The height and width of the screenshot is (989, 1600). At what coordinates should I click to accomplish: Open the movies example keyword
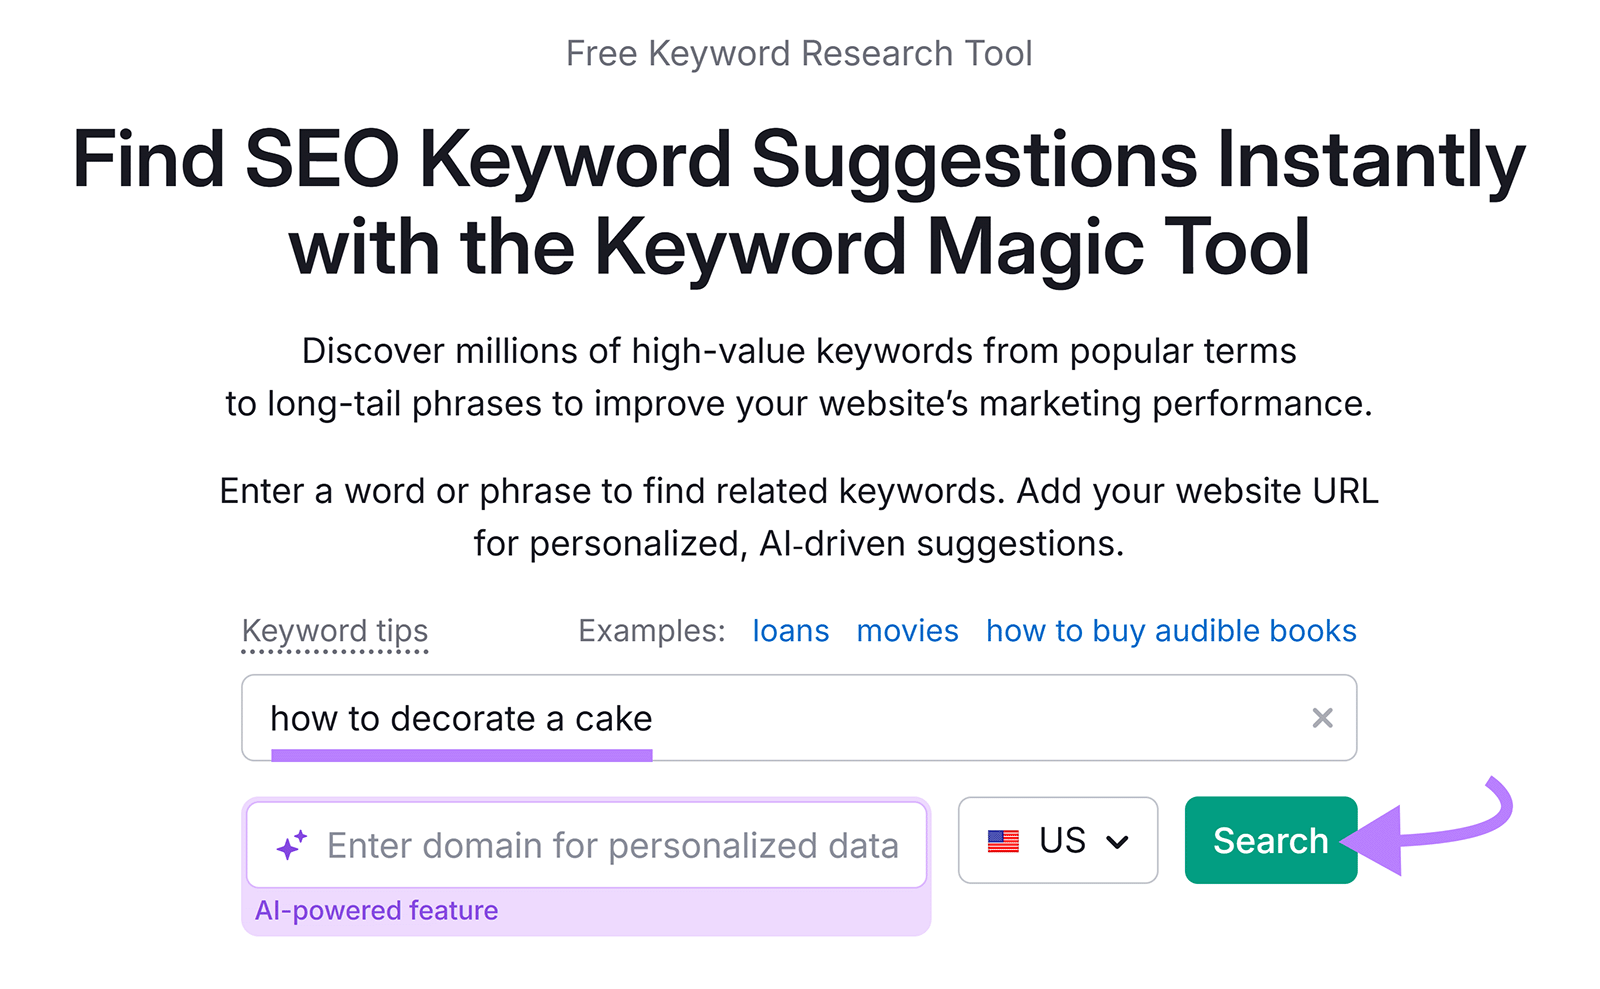pos(906,630)
